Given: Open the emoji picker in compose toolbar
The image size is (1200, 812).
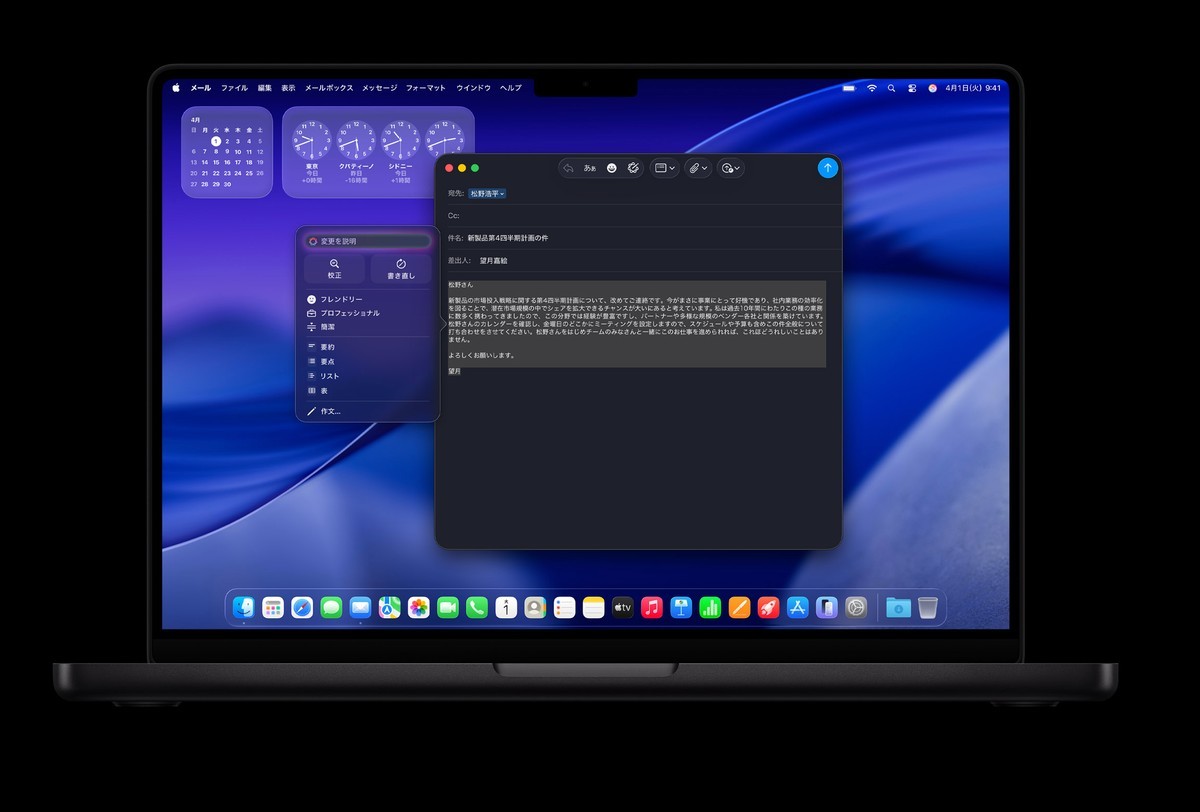Looking at the screenshot, I should point(613,167).
